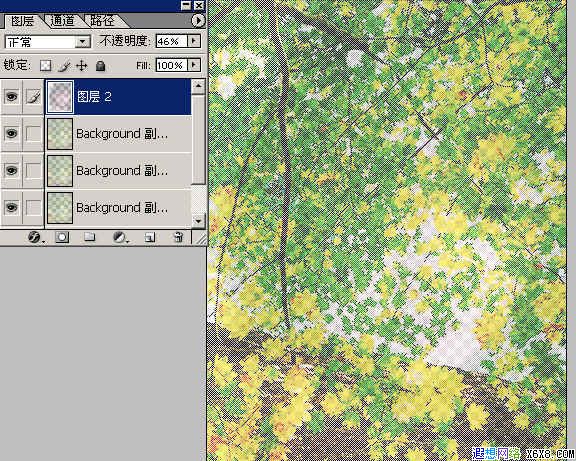Open layers panel flyout menu
This screenshot has width=576, height=461.
(x=198, y=21)
